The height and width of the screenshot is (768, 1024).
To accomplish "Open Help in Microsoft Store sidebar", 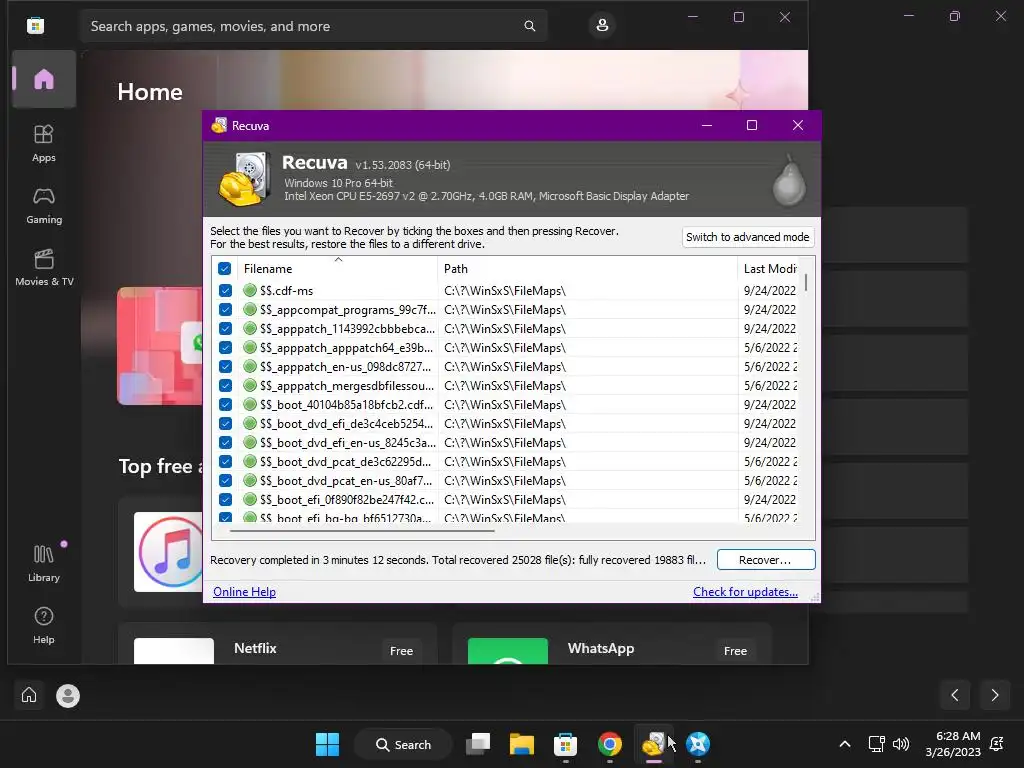I will tap(44, 625).
